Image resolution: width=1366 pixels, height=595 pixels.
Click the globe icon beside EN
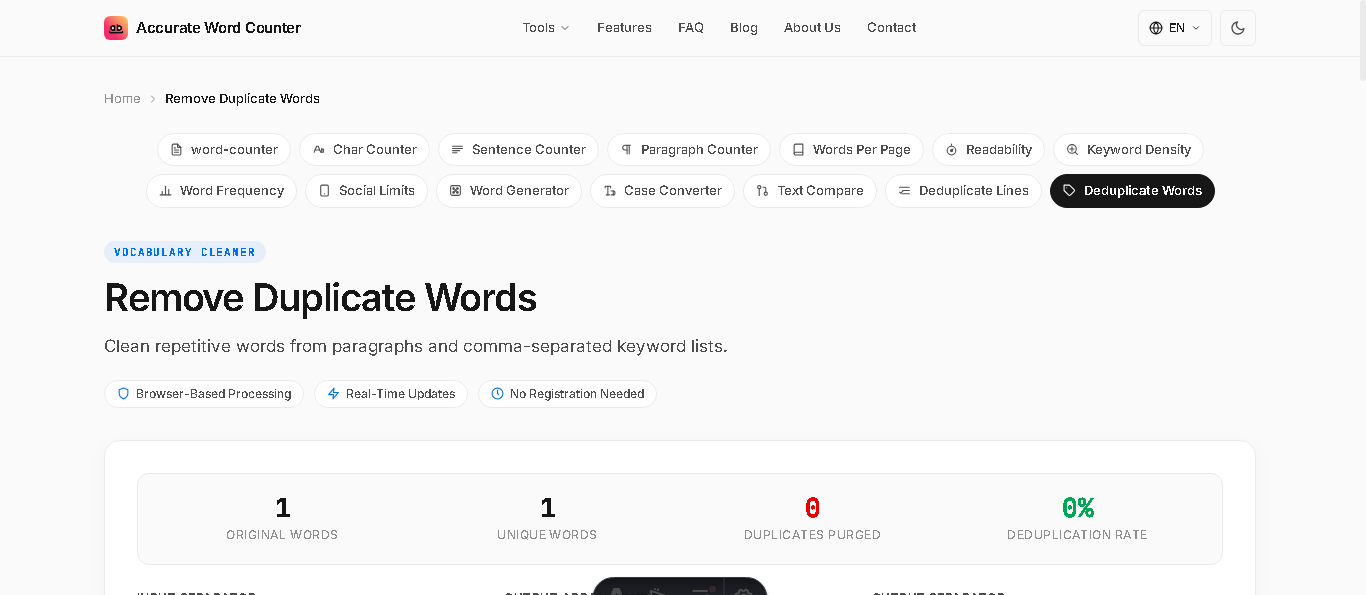1156,28
